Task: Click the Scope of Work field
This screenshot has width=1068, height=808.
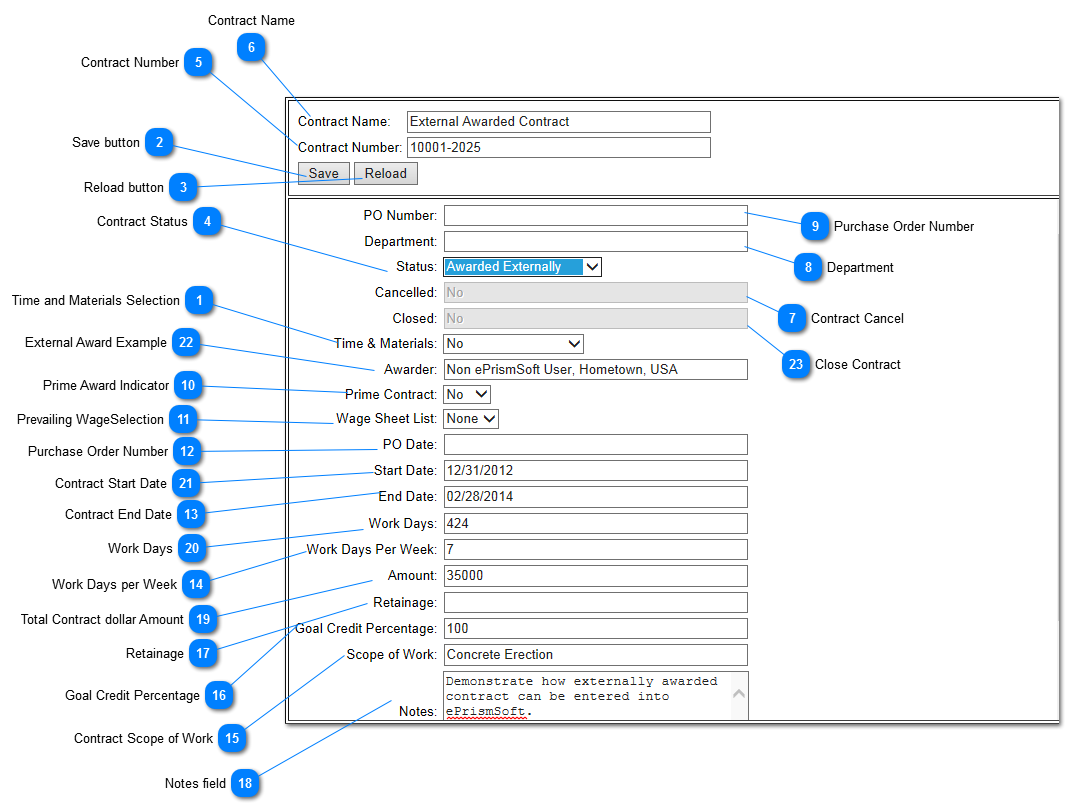Action: pos(595,655)
